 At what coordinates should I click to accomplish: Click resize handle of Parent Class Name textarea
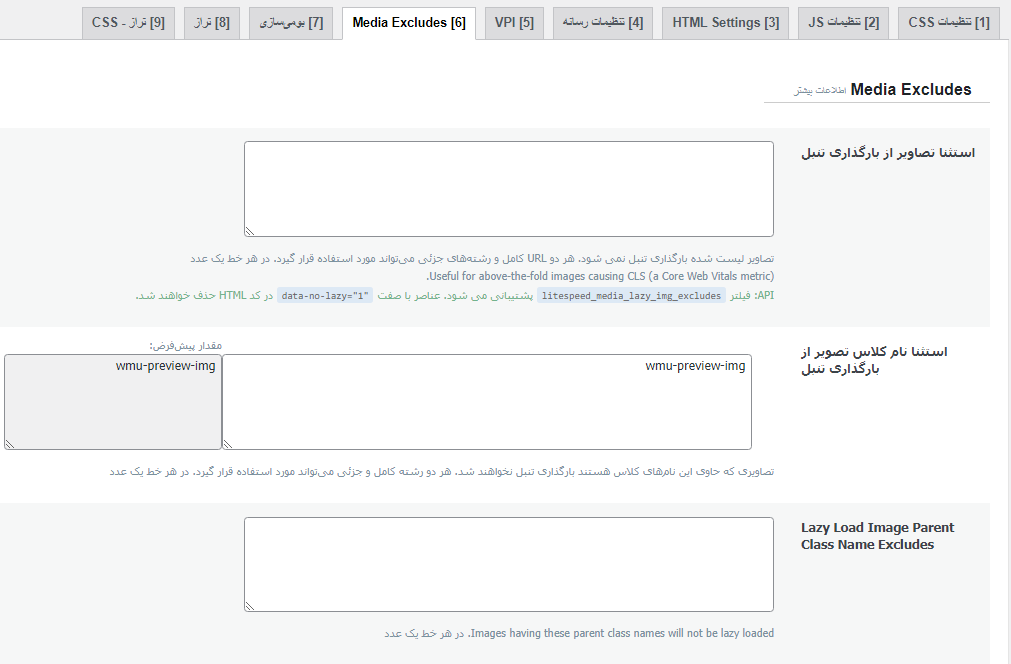point(250,606)
